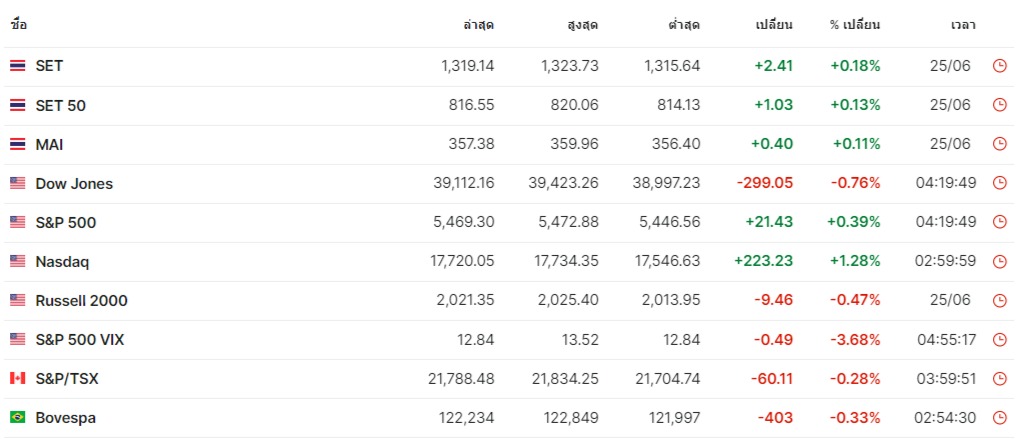The image size is (1021, 448).
Task: Sort by the ชื่อ name column header
Action: pyautogui.click(x=19, y=24)
